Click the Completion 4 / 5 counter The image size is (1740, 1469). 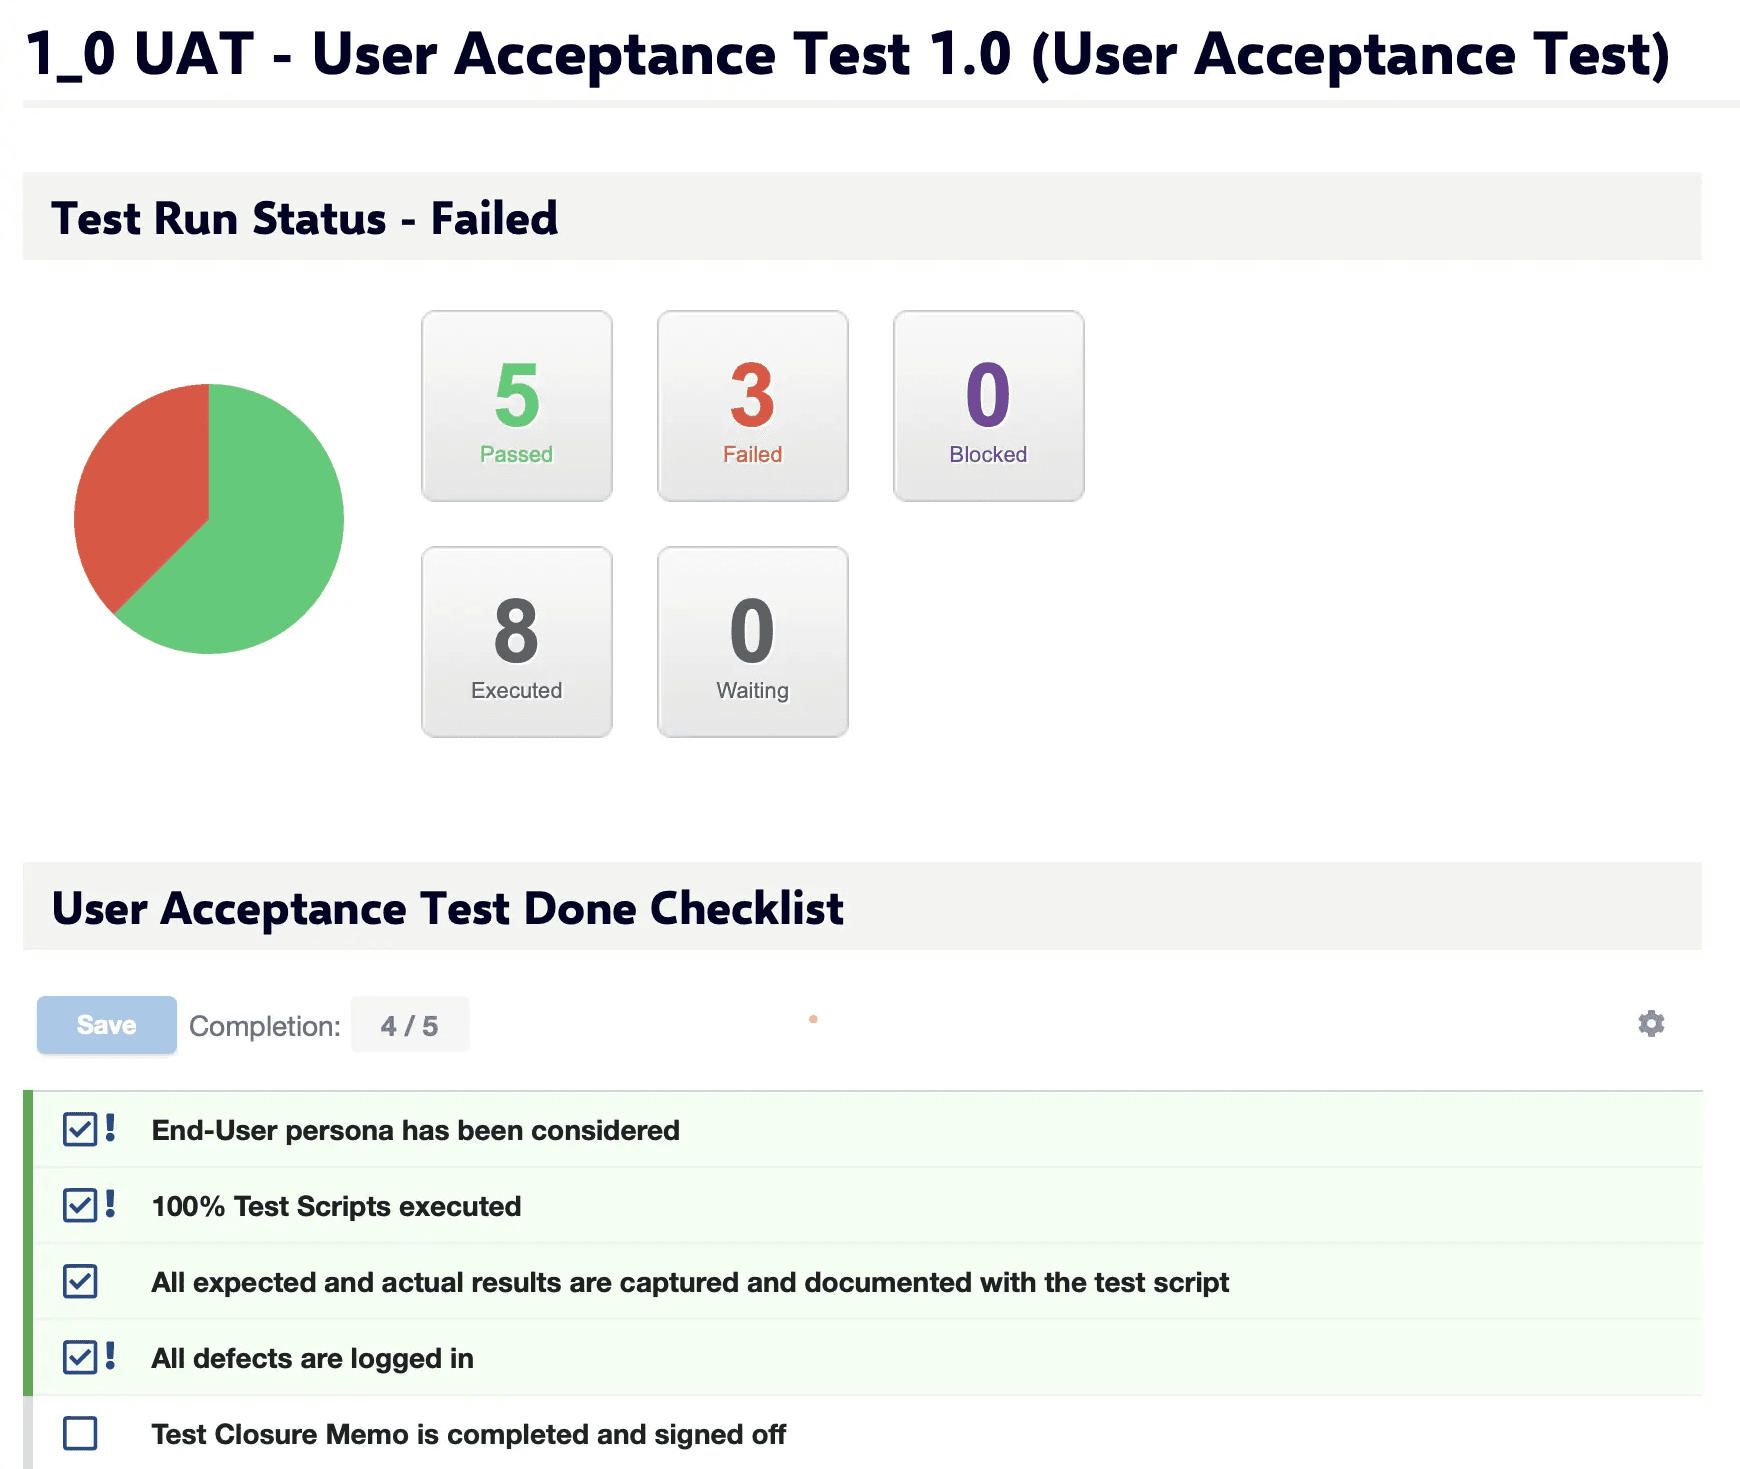(410, 1025)
